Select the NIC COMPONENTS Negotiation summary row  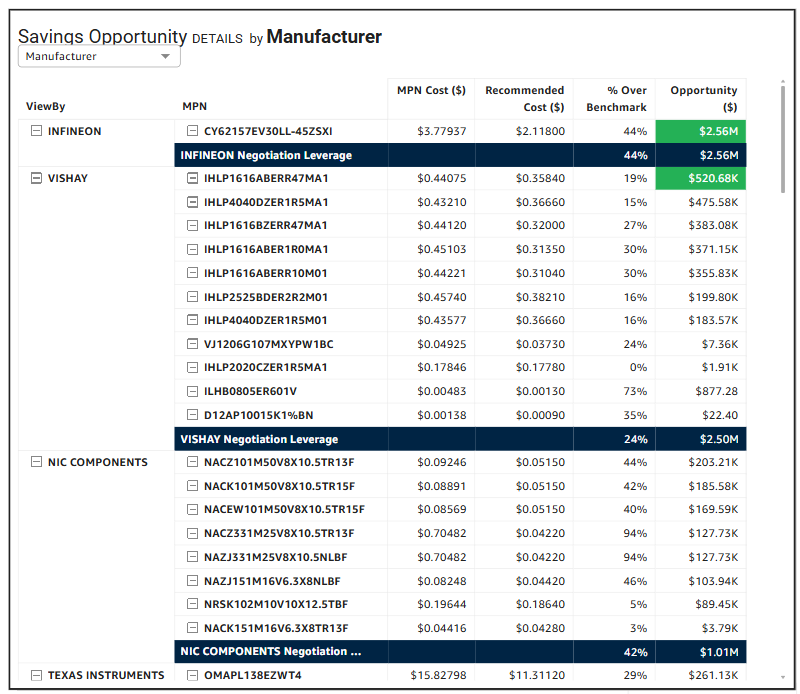[460, 652]
